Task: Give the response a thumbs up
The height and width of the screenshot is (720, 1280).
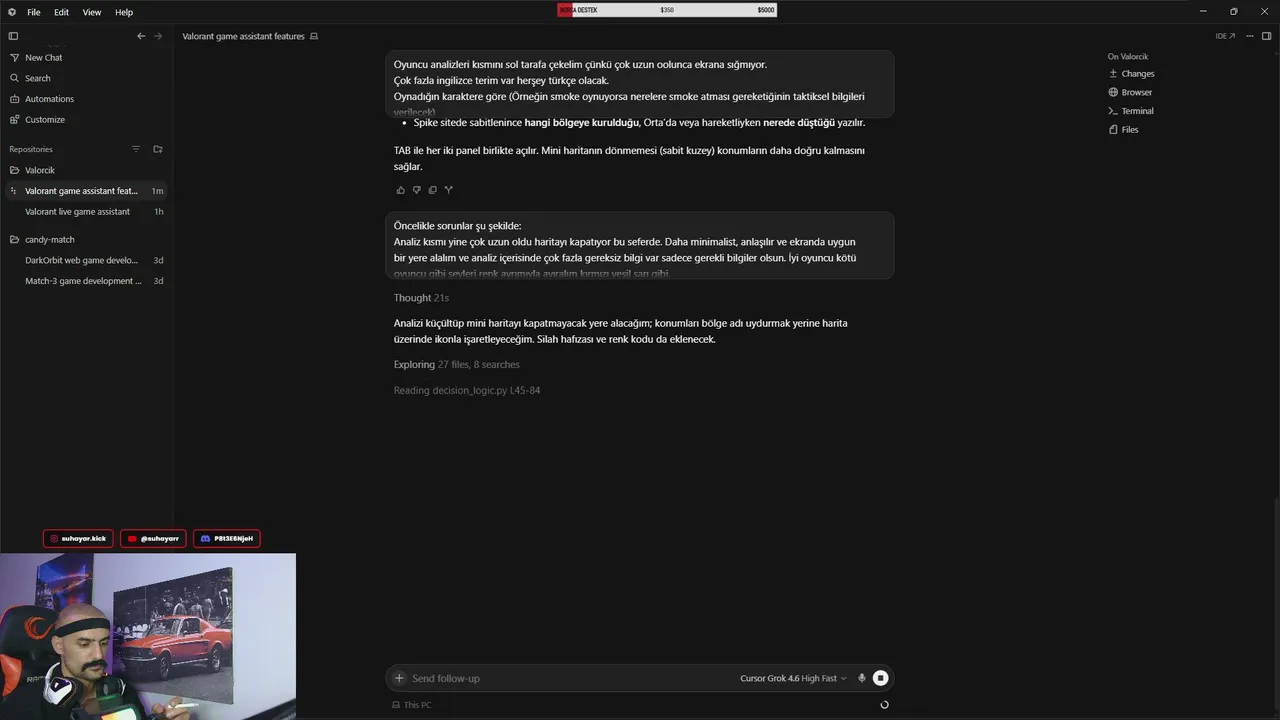Action: click(401, 190)
